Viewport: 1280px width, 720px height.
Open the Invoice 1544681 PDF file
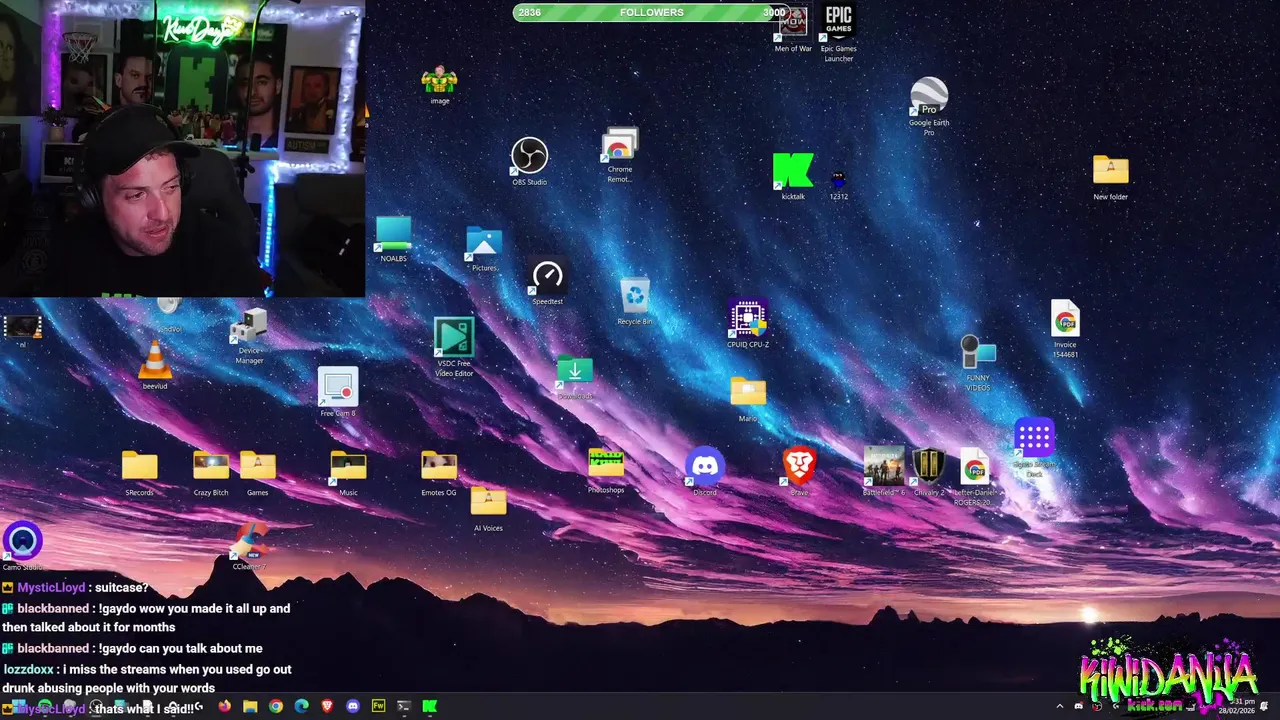1065,327
